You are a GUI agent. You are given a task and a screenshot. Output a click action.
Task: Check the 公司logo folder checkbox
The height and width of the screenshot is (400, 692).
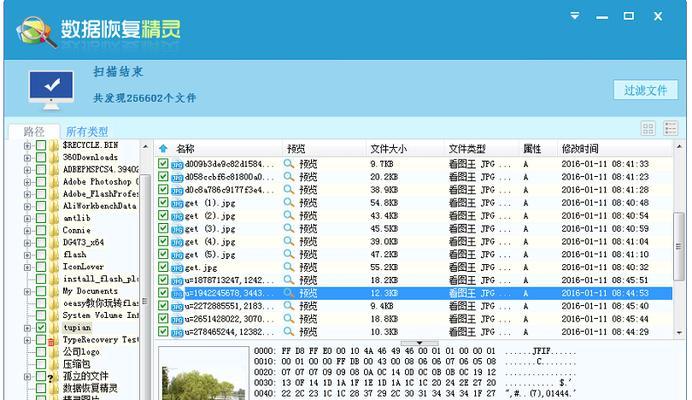coord(41,352)
